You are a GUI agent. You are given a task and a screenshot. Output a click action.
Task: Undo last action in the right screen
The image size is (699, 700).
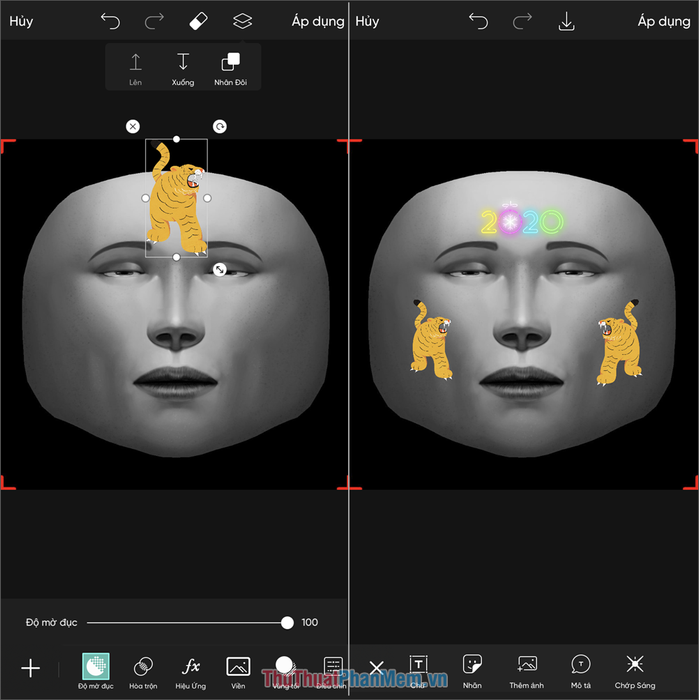click(x=478, y=21)
